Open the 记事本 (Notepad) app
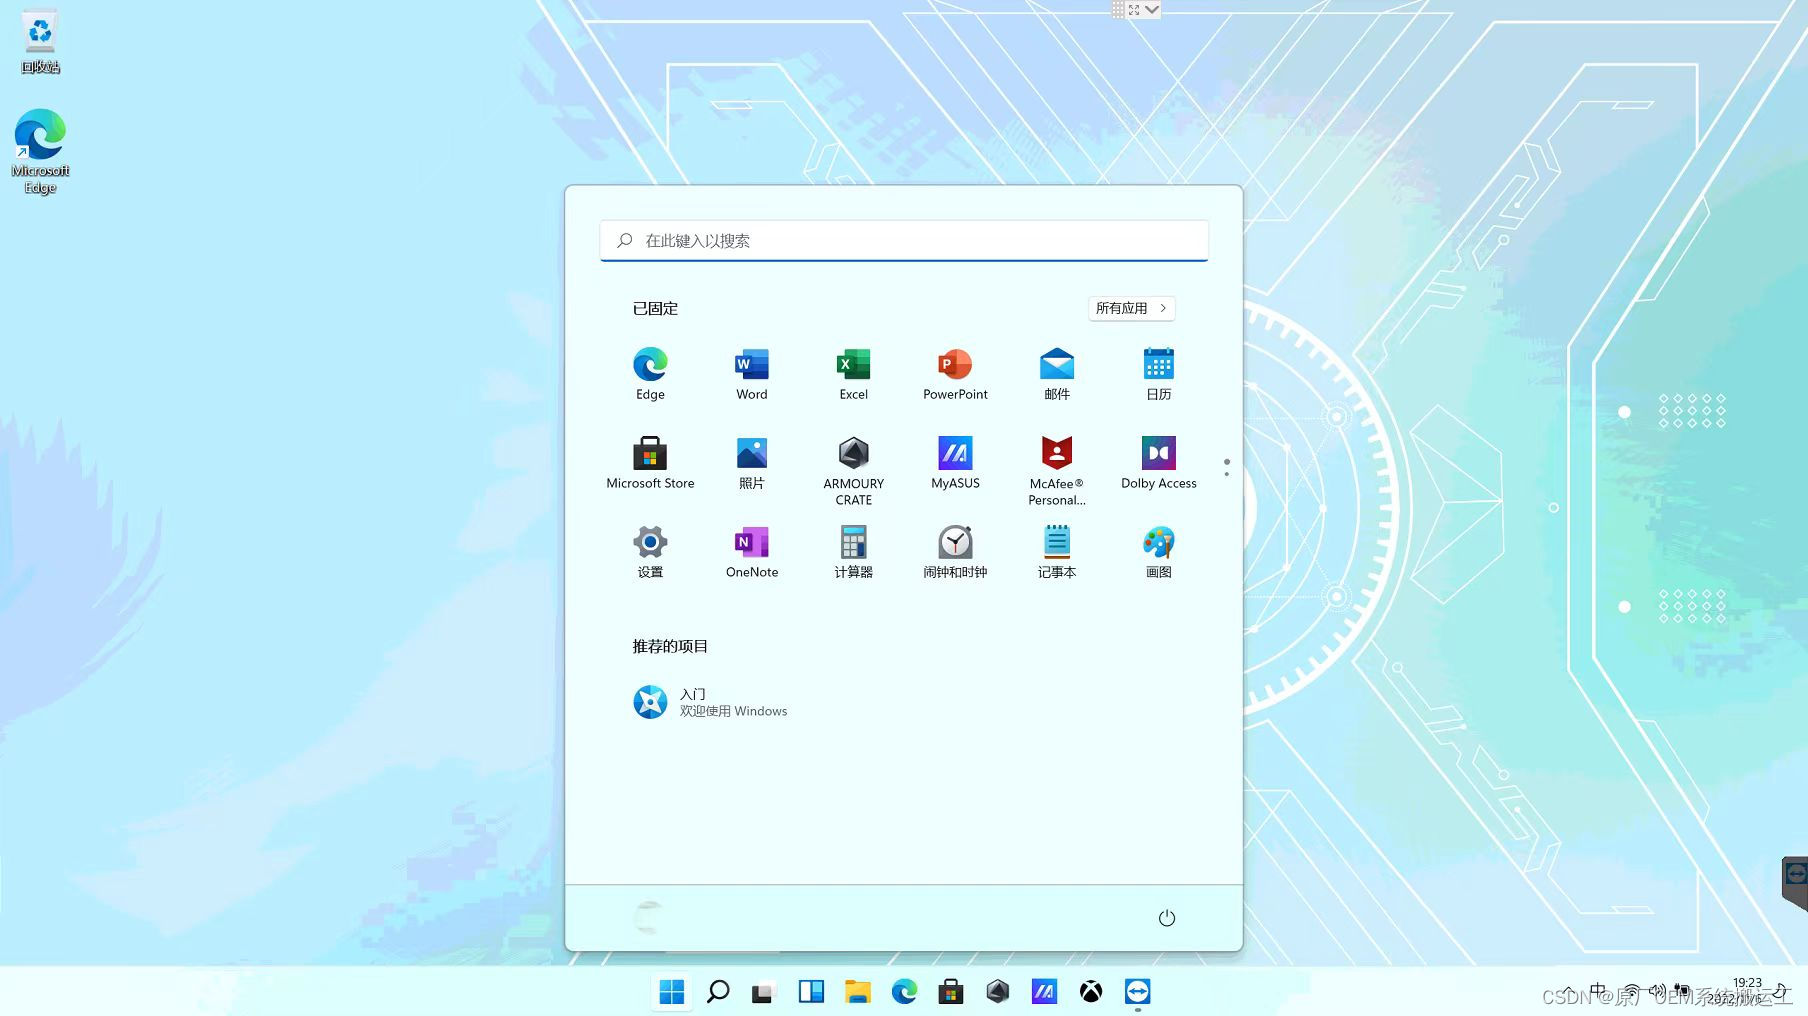This screenshot has height=1016, width=1808. pyautogui.click(x=1057, y=551)
